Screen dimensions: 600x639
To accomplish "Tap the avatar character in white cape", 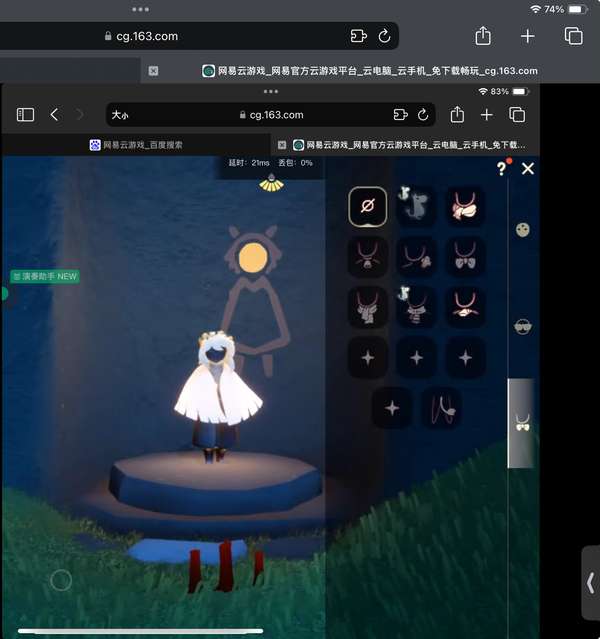I will click(x=218, y=397).
